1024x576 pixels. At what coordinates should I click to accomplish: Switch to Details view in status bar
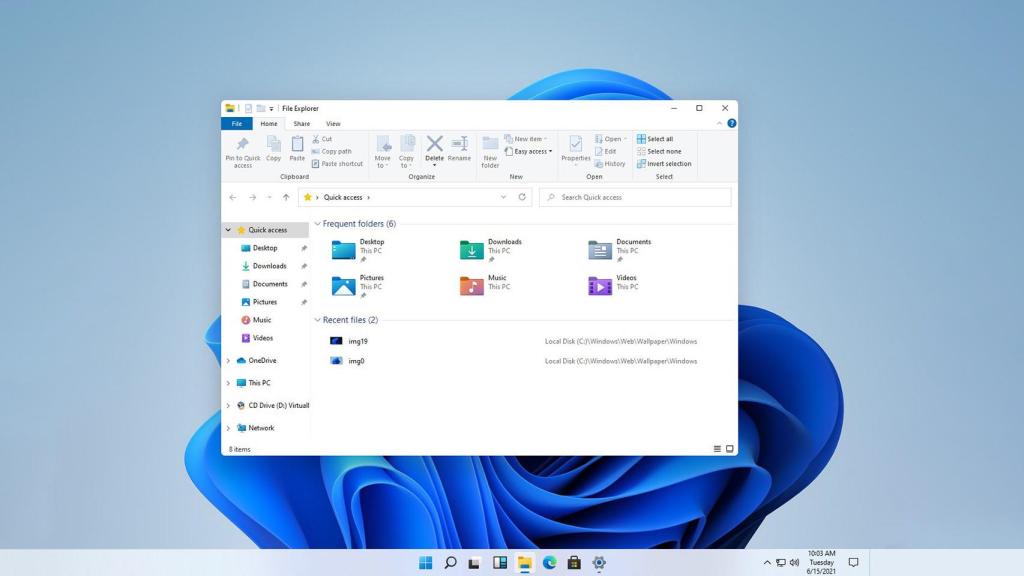pyautogui.click(x=717, y=449)
